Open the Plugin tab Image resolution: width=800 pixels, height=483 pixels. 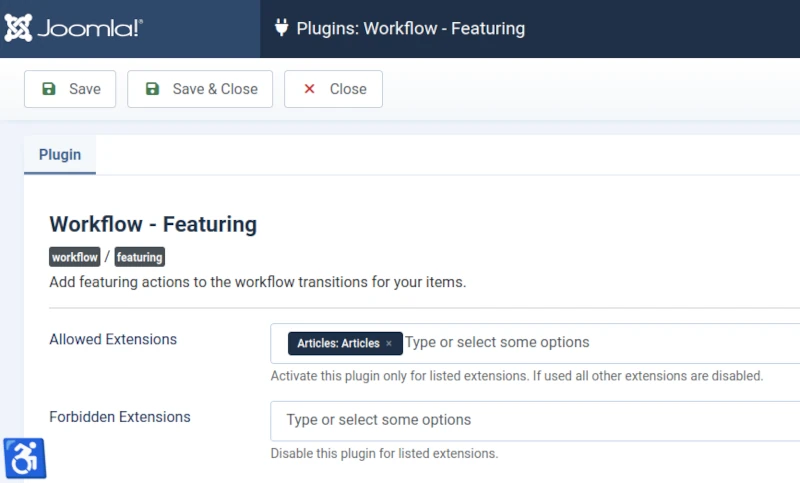coord(60,155)
